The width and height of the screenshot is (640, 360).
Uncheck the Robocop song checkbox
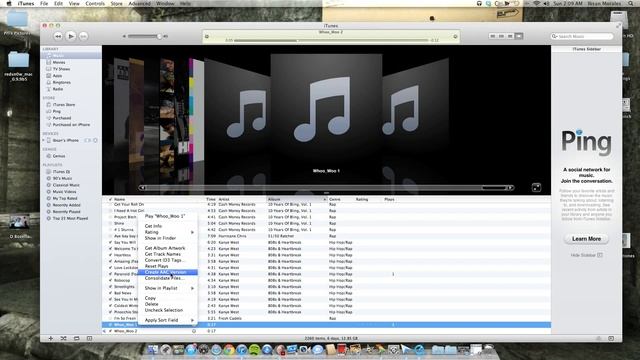click(x=111, y=280)
